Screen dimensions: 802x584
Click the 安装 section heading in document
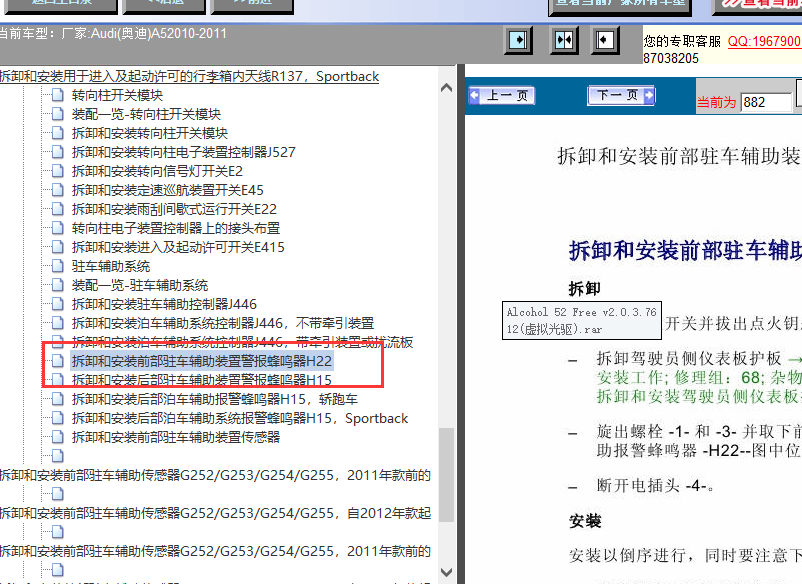coord(585,522)
